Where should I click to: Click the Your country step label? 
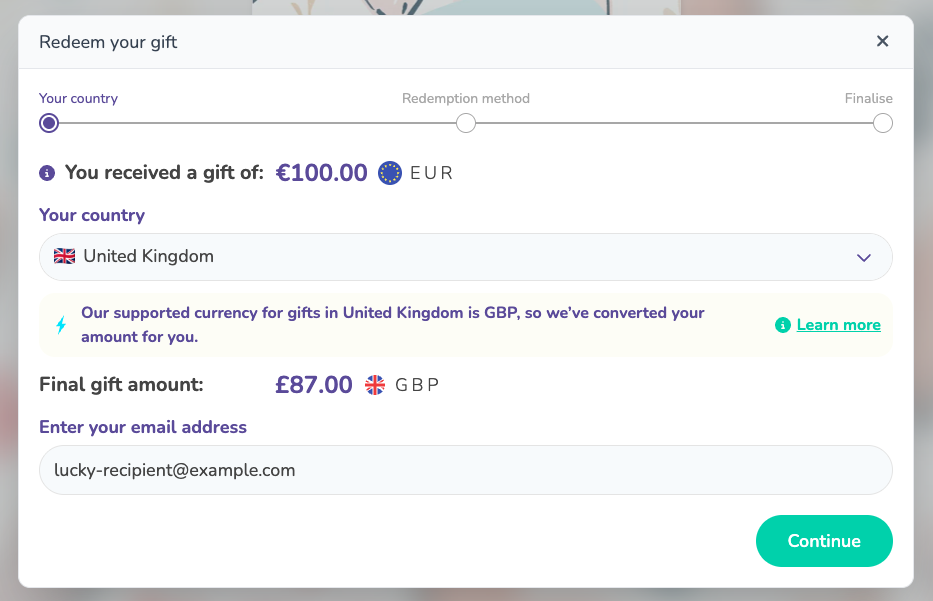[x=78, y=98]
